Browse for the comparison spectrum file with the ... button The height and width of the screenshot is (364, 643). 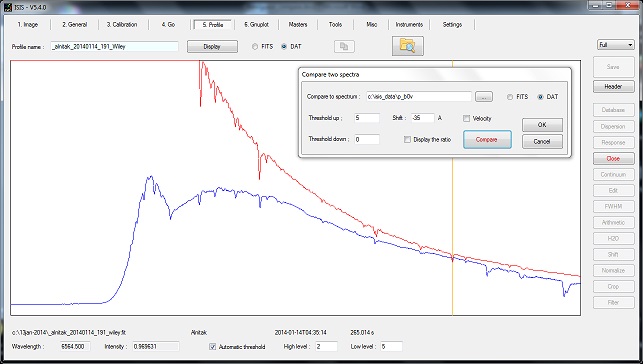484,97
